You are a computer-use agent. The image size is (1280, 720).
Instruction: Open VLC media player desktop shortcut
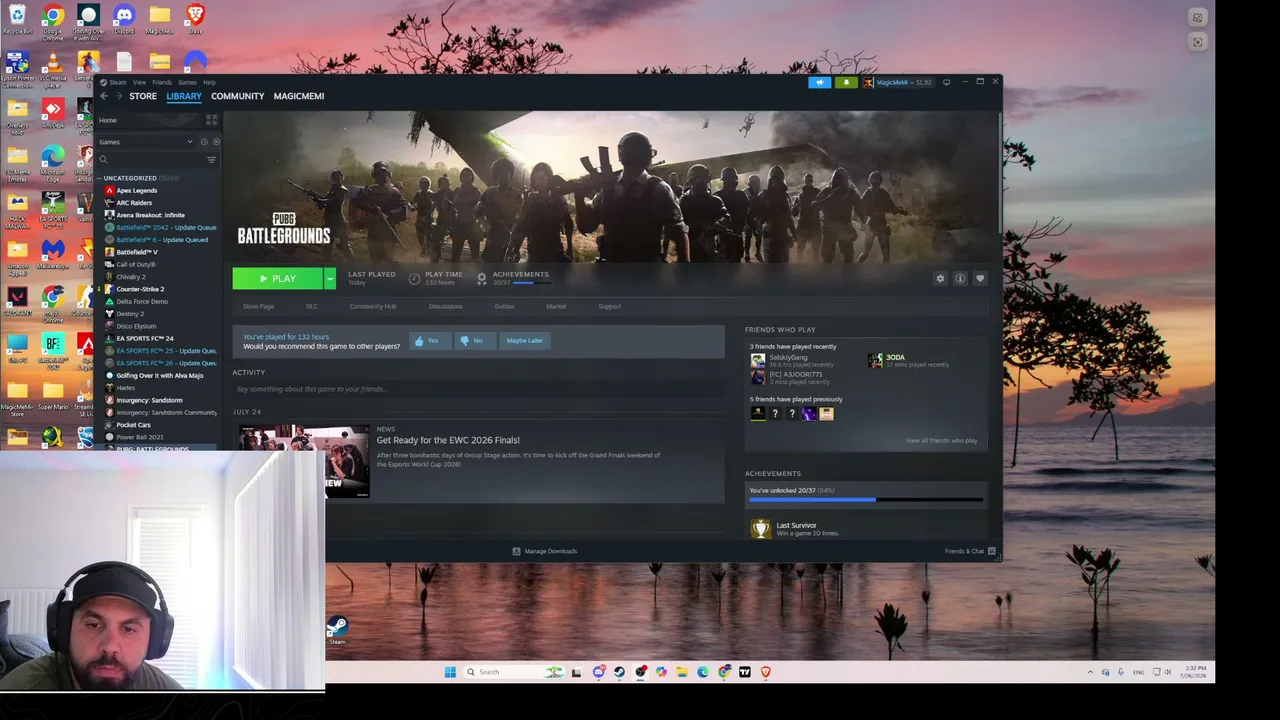tap(53, 70)
